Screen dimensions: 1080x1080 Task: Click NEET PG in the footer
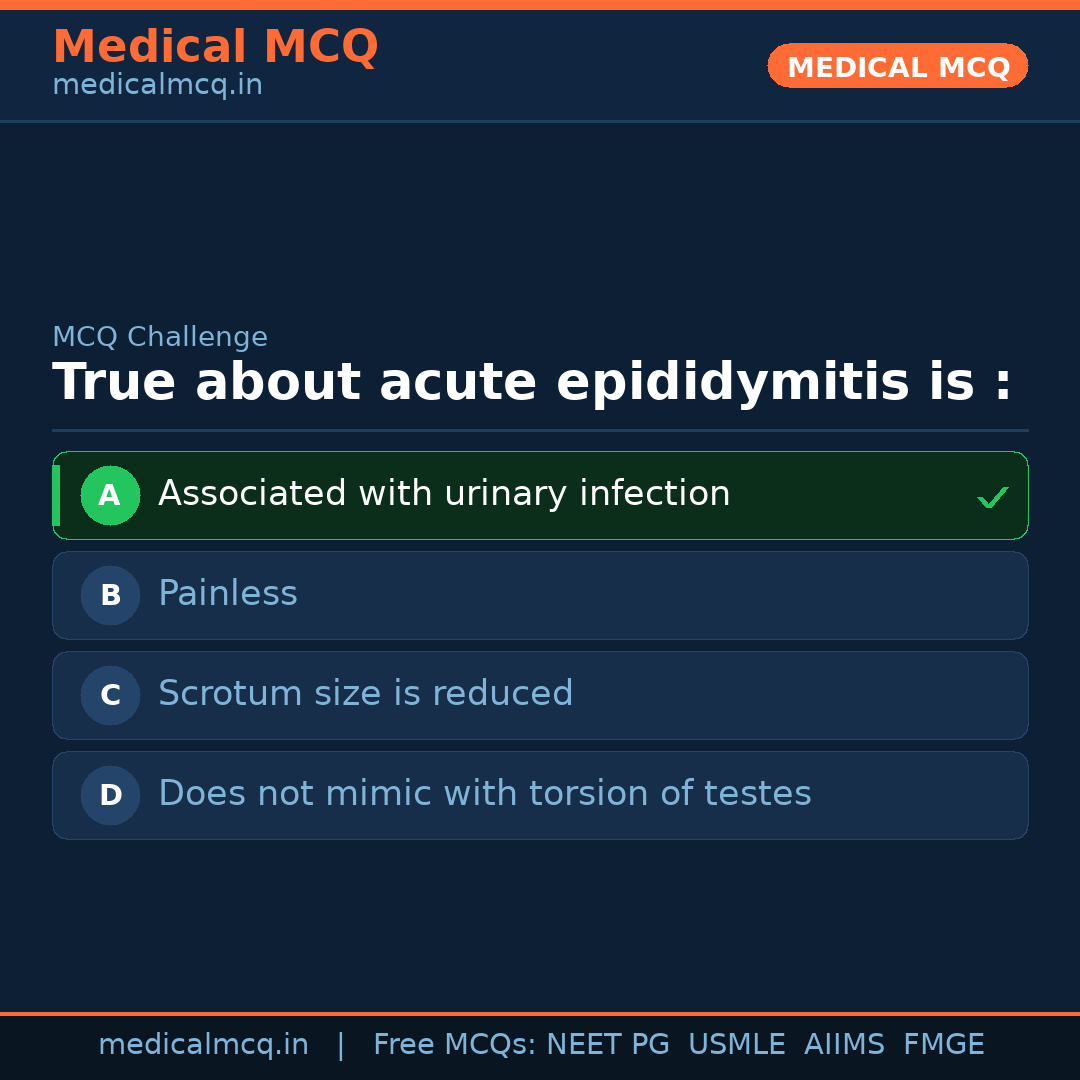click(x=608, y=1045)
